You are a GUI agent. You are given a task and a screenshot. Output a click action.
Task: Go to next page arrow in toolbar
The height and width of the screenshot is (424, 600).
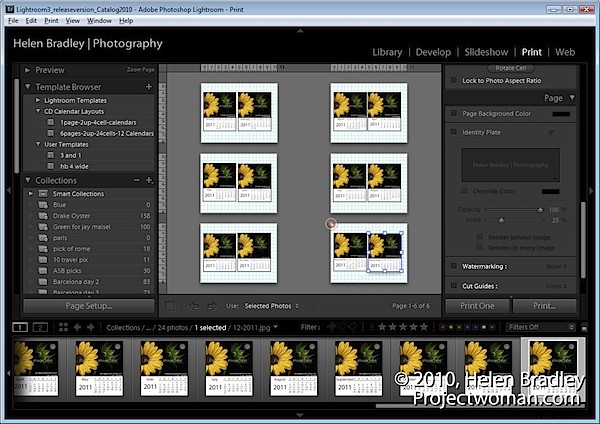pyautogui.click(x=212, y=306)
